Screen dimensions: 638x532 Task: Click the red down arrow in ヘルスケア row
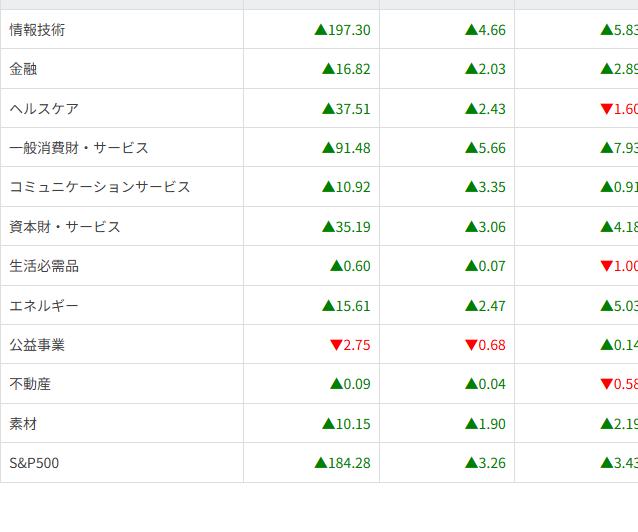(x=606, y=109)
